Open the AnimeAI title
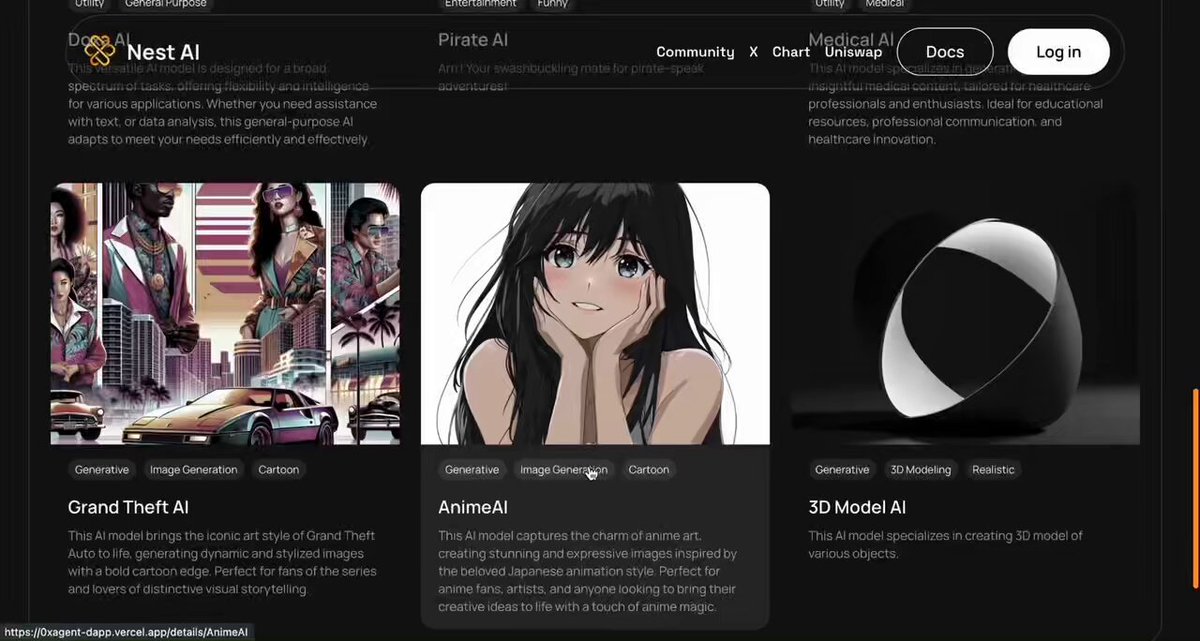Screen dimensions: 1200x641 (473, 507)
